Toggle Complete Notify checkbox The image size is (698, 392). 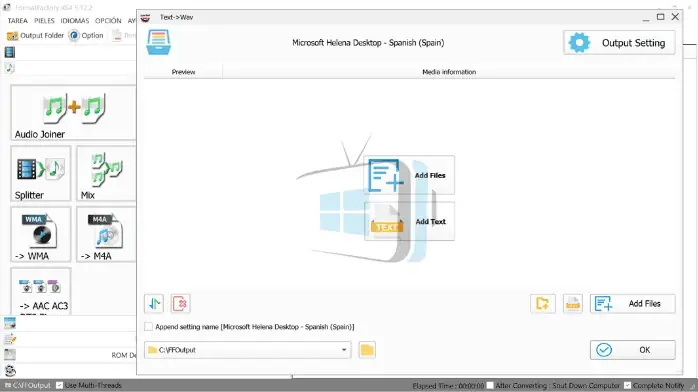point(627,385)
